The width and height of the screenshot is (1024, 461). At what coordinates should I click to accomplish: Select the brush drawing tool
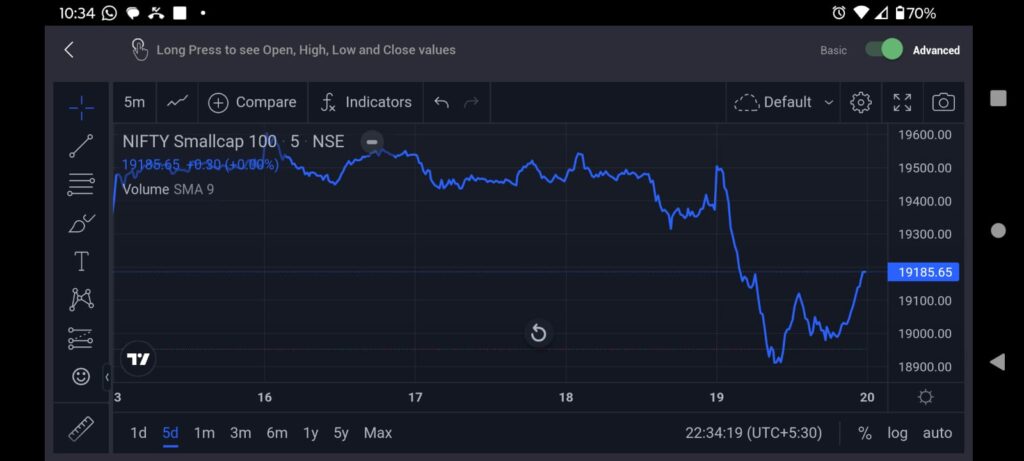(x=81, y=223)
